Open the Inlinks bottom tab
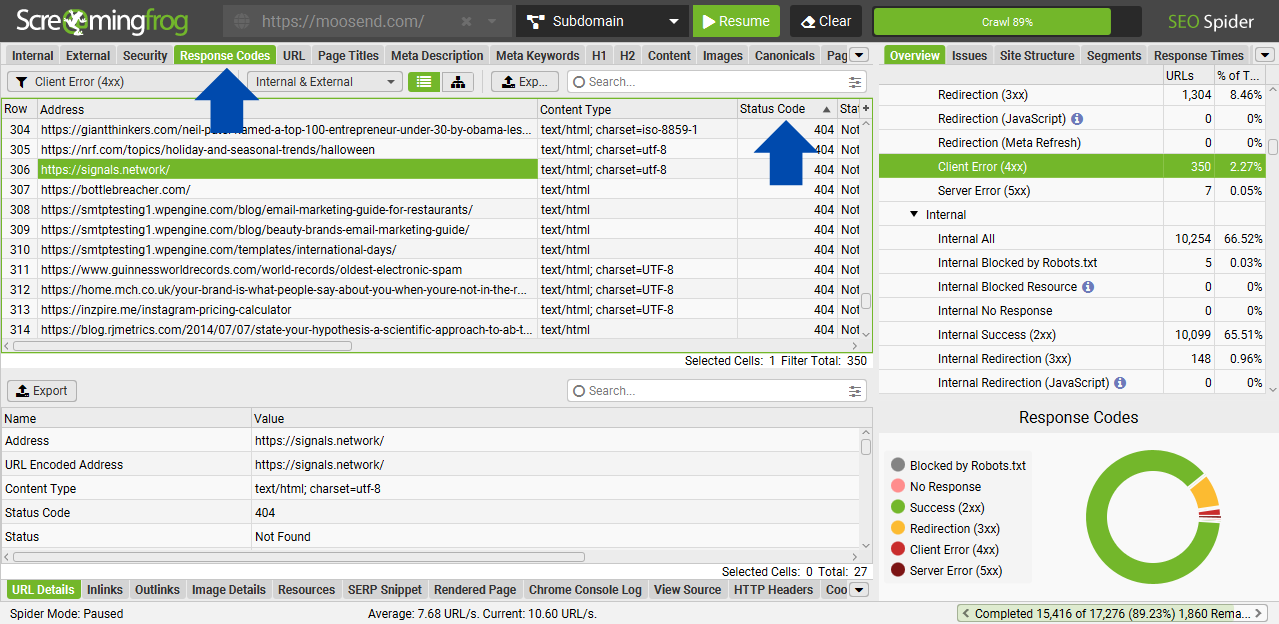1279x624 pixels. coord(105,590)
